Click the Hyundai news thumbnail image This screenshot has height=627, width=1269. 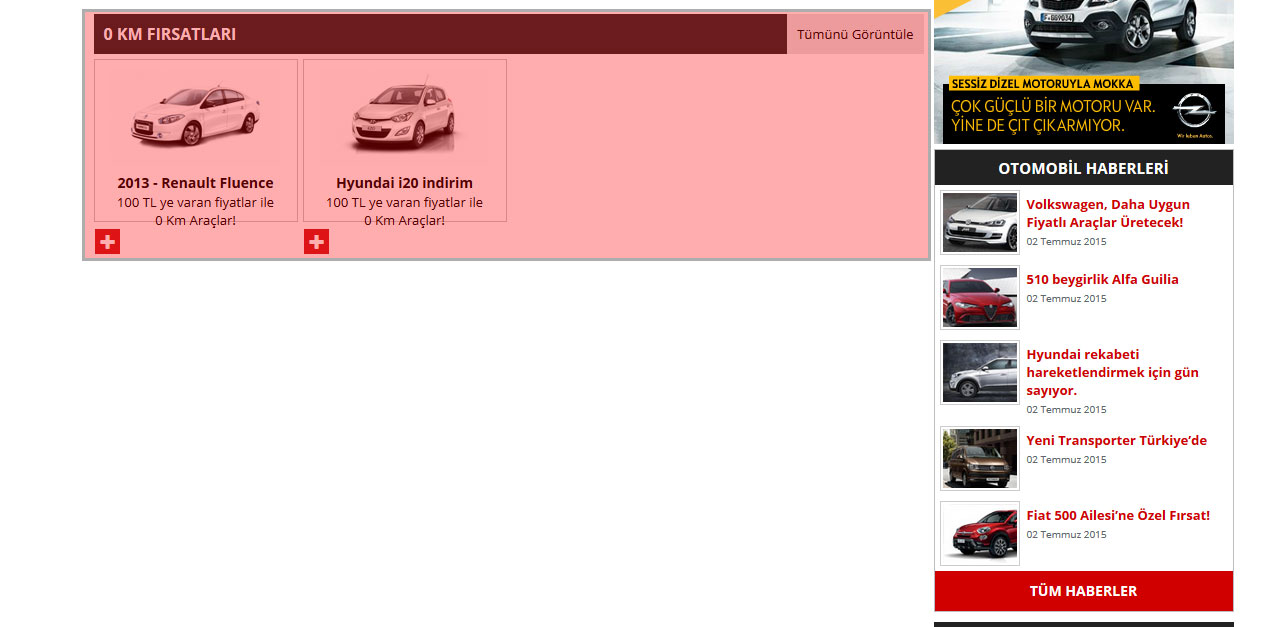point(980,372)
